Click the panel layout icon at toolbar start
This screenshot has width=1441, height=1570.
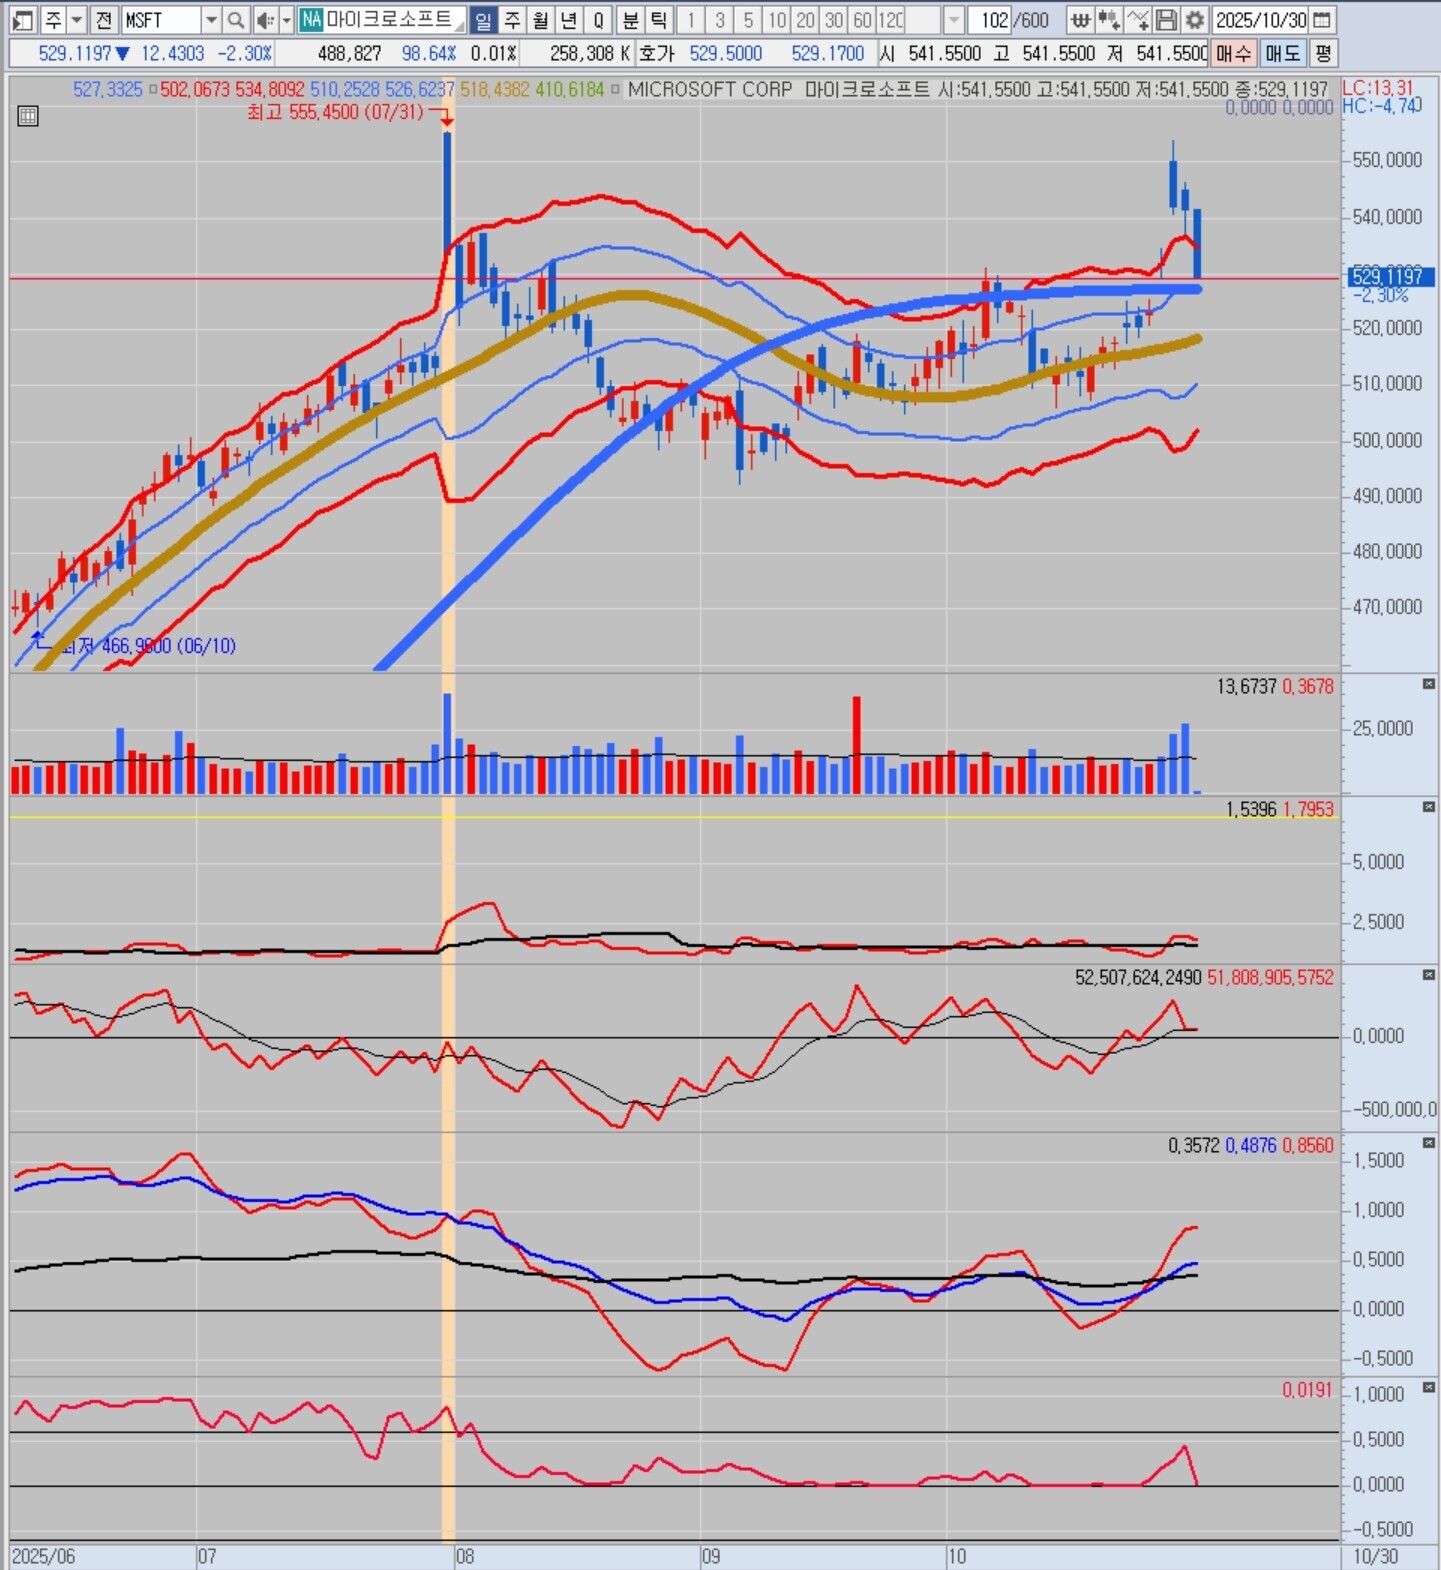coord(23,19)
